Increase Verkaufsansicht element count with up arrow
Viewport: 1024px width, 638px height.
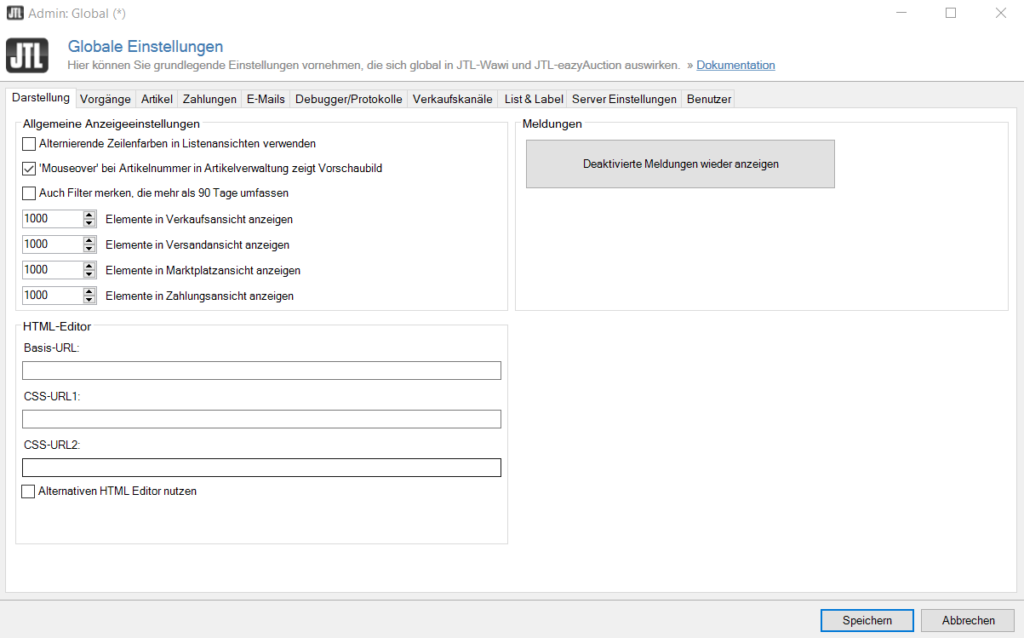coord(90,215)
